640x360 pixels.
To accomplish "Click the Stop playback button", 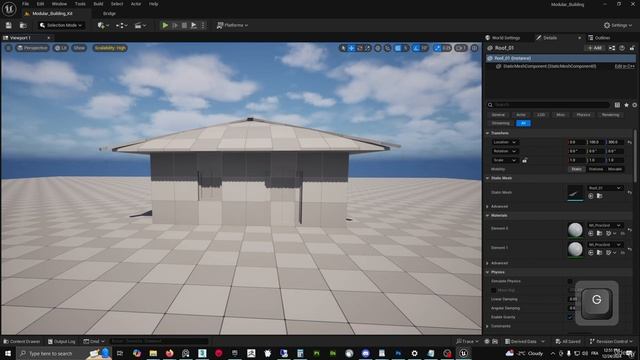I will [184, 25].
